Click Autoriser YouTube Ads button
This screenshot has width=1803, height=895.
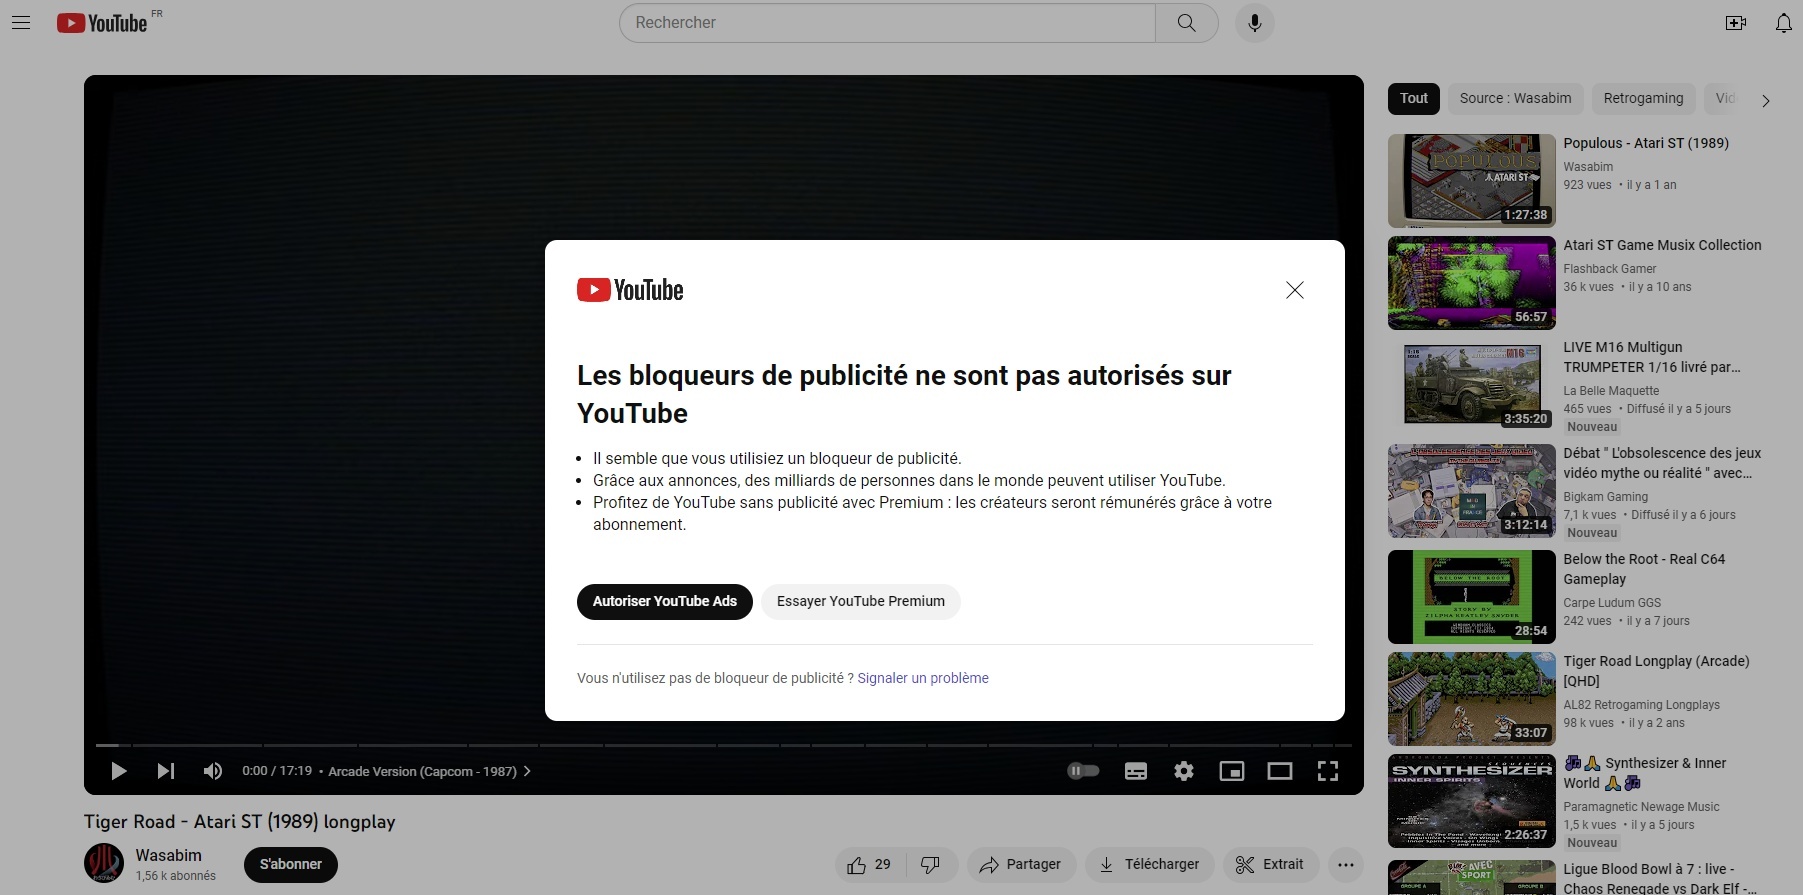[x=665, y=602]
